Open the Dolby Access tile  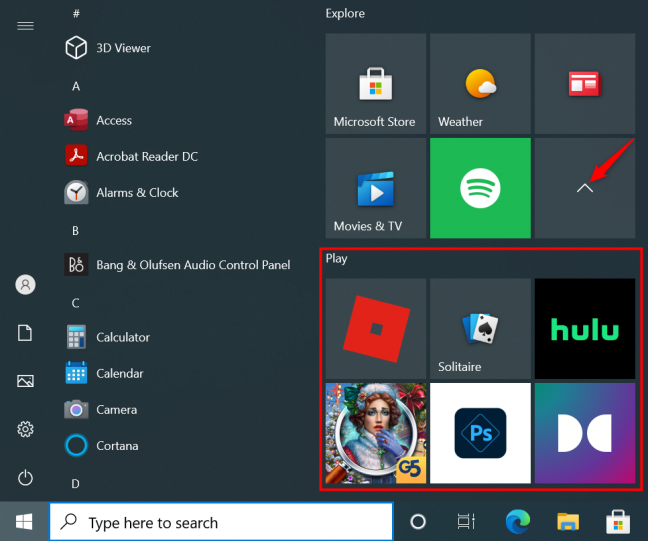click(585, 433)
